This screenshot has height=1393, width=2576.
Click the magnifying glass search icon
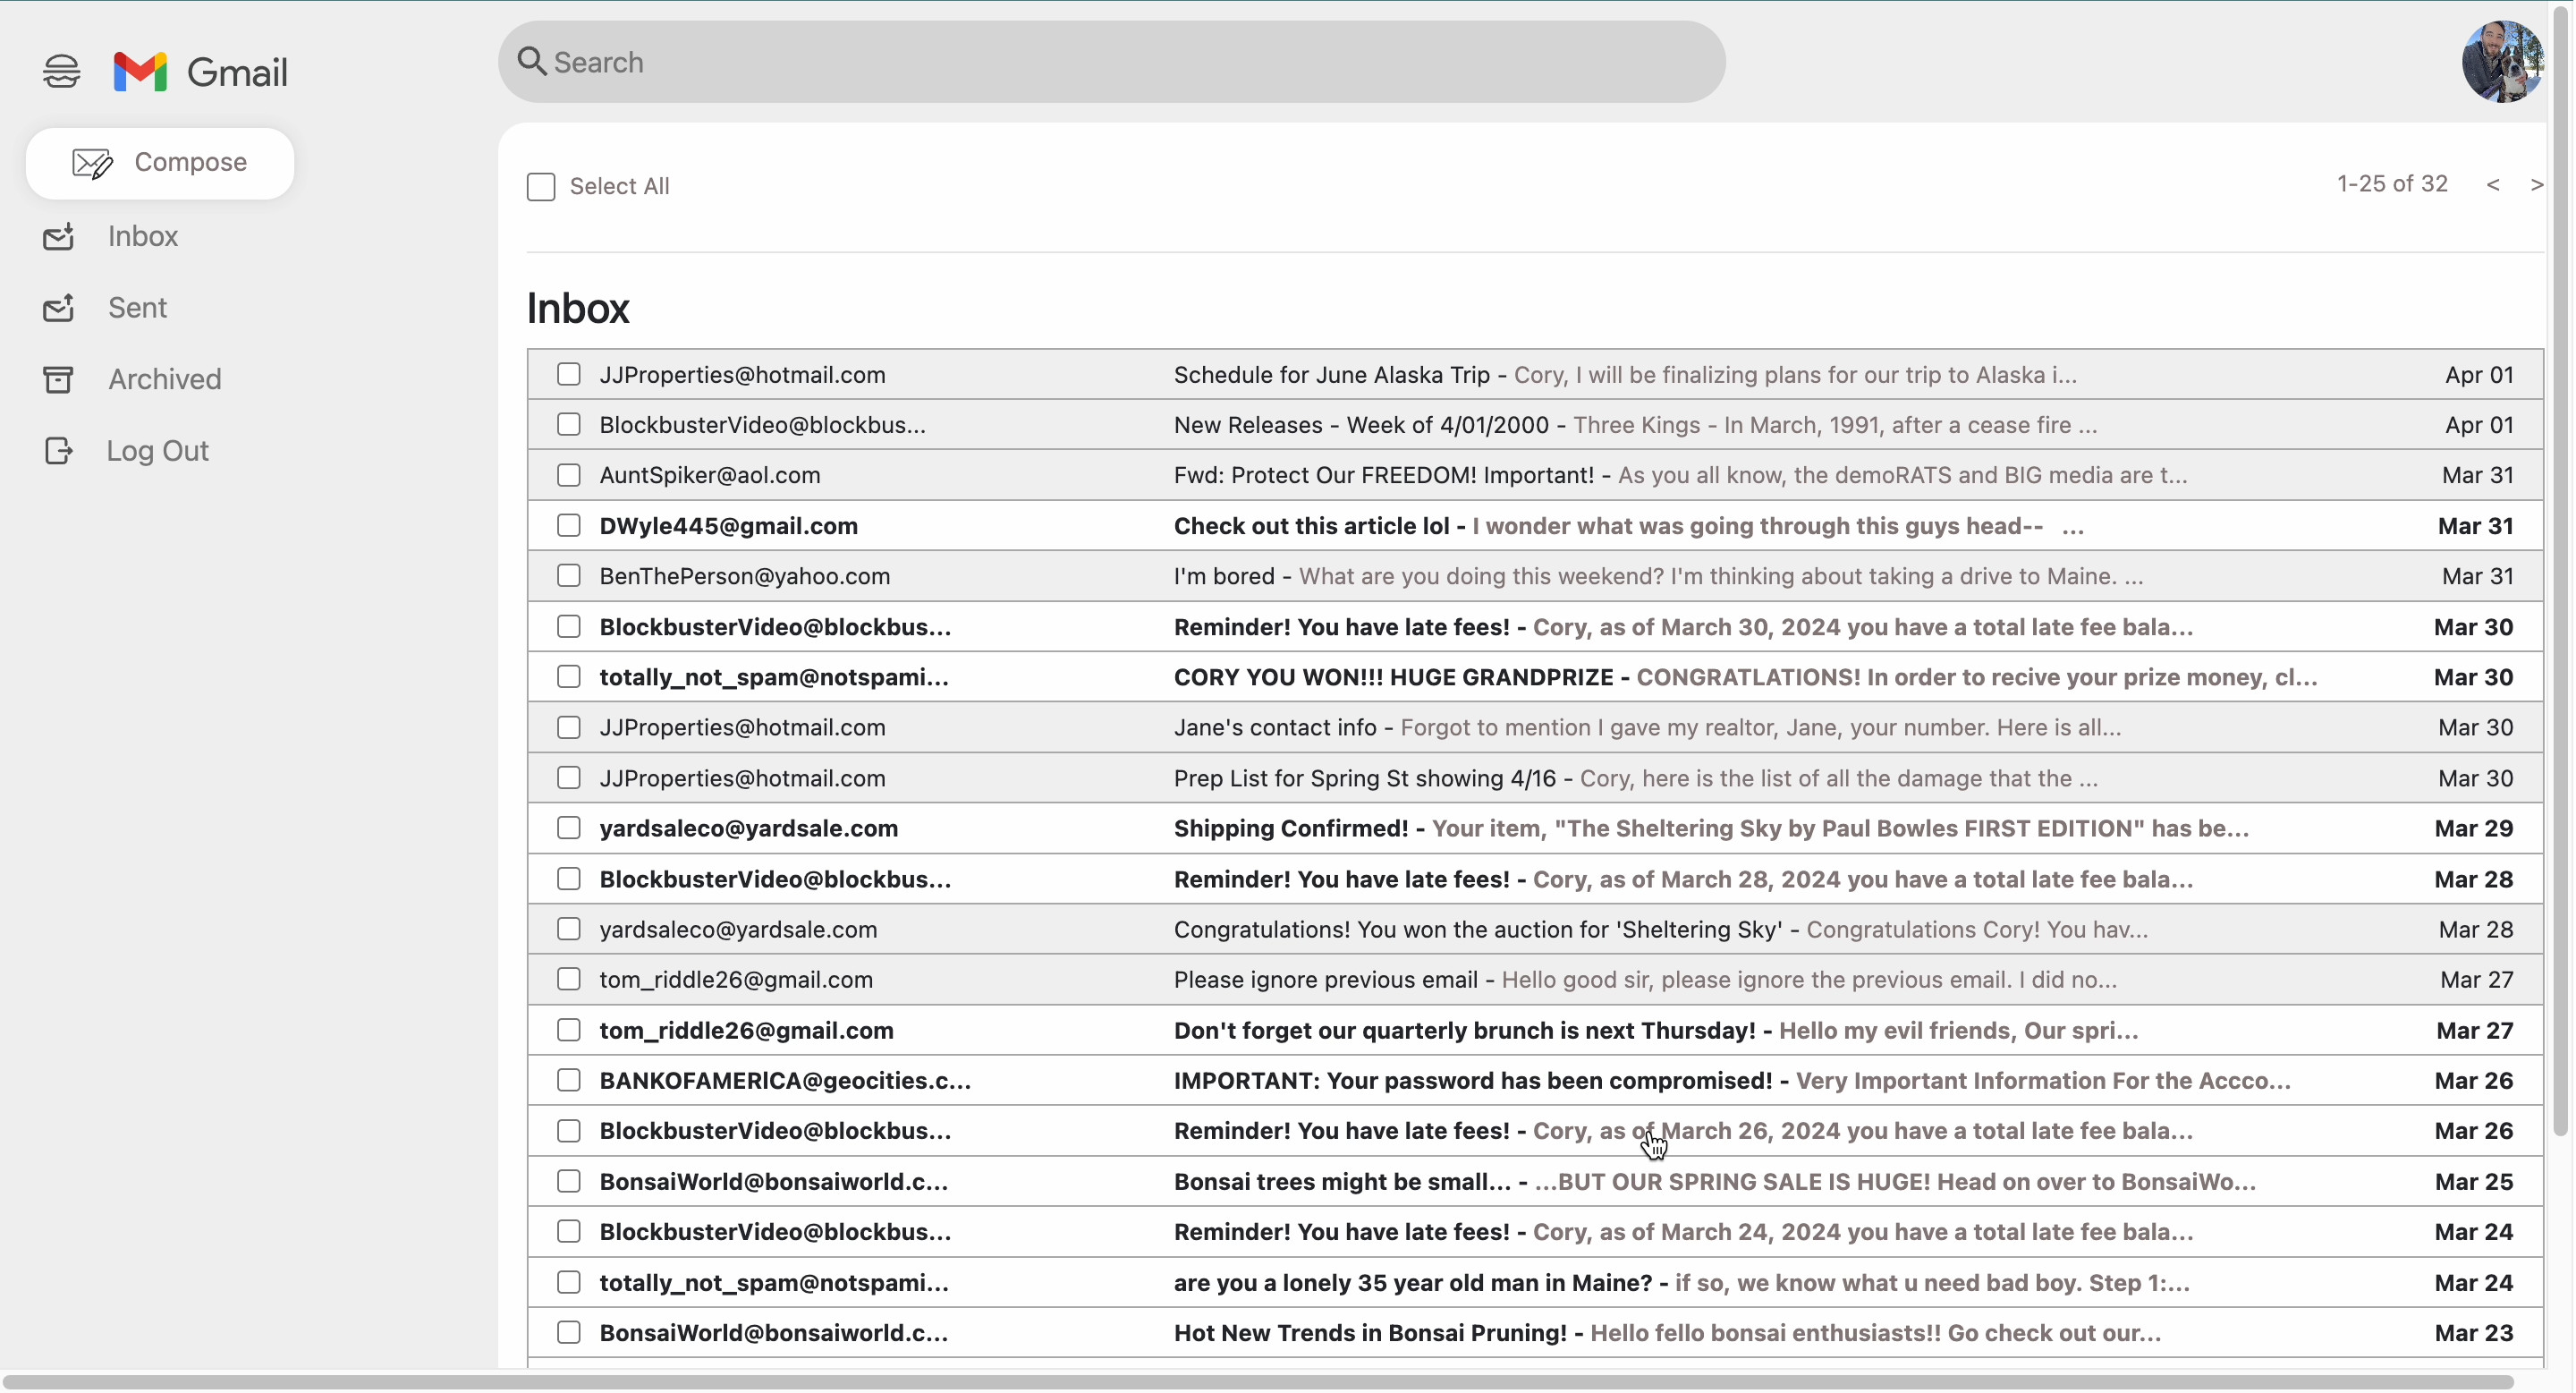tap(531, 62)
